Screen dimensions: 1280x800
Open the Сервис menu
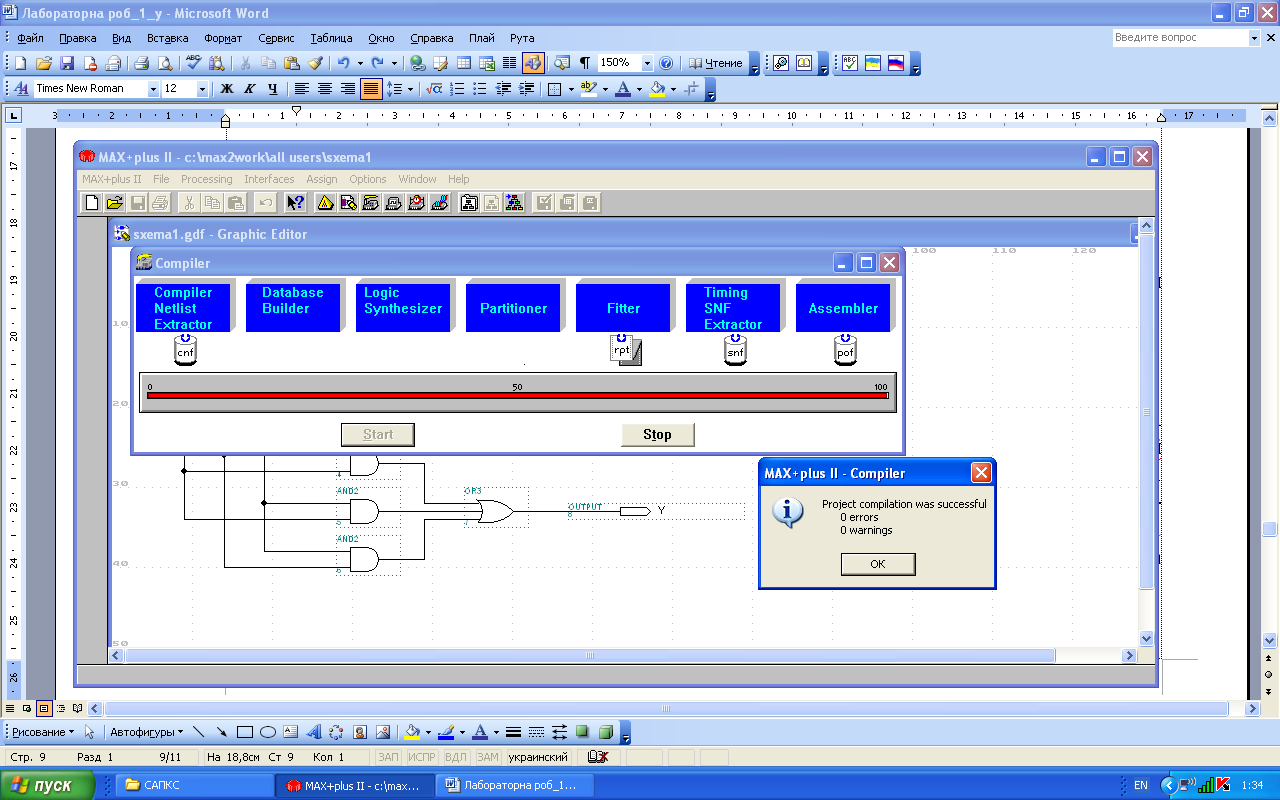pos(276,38)
